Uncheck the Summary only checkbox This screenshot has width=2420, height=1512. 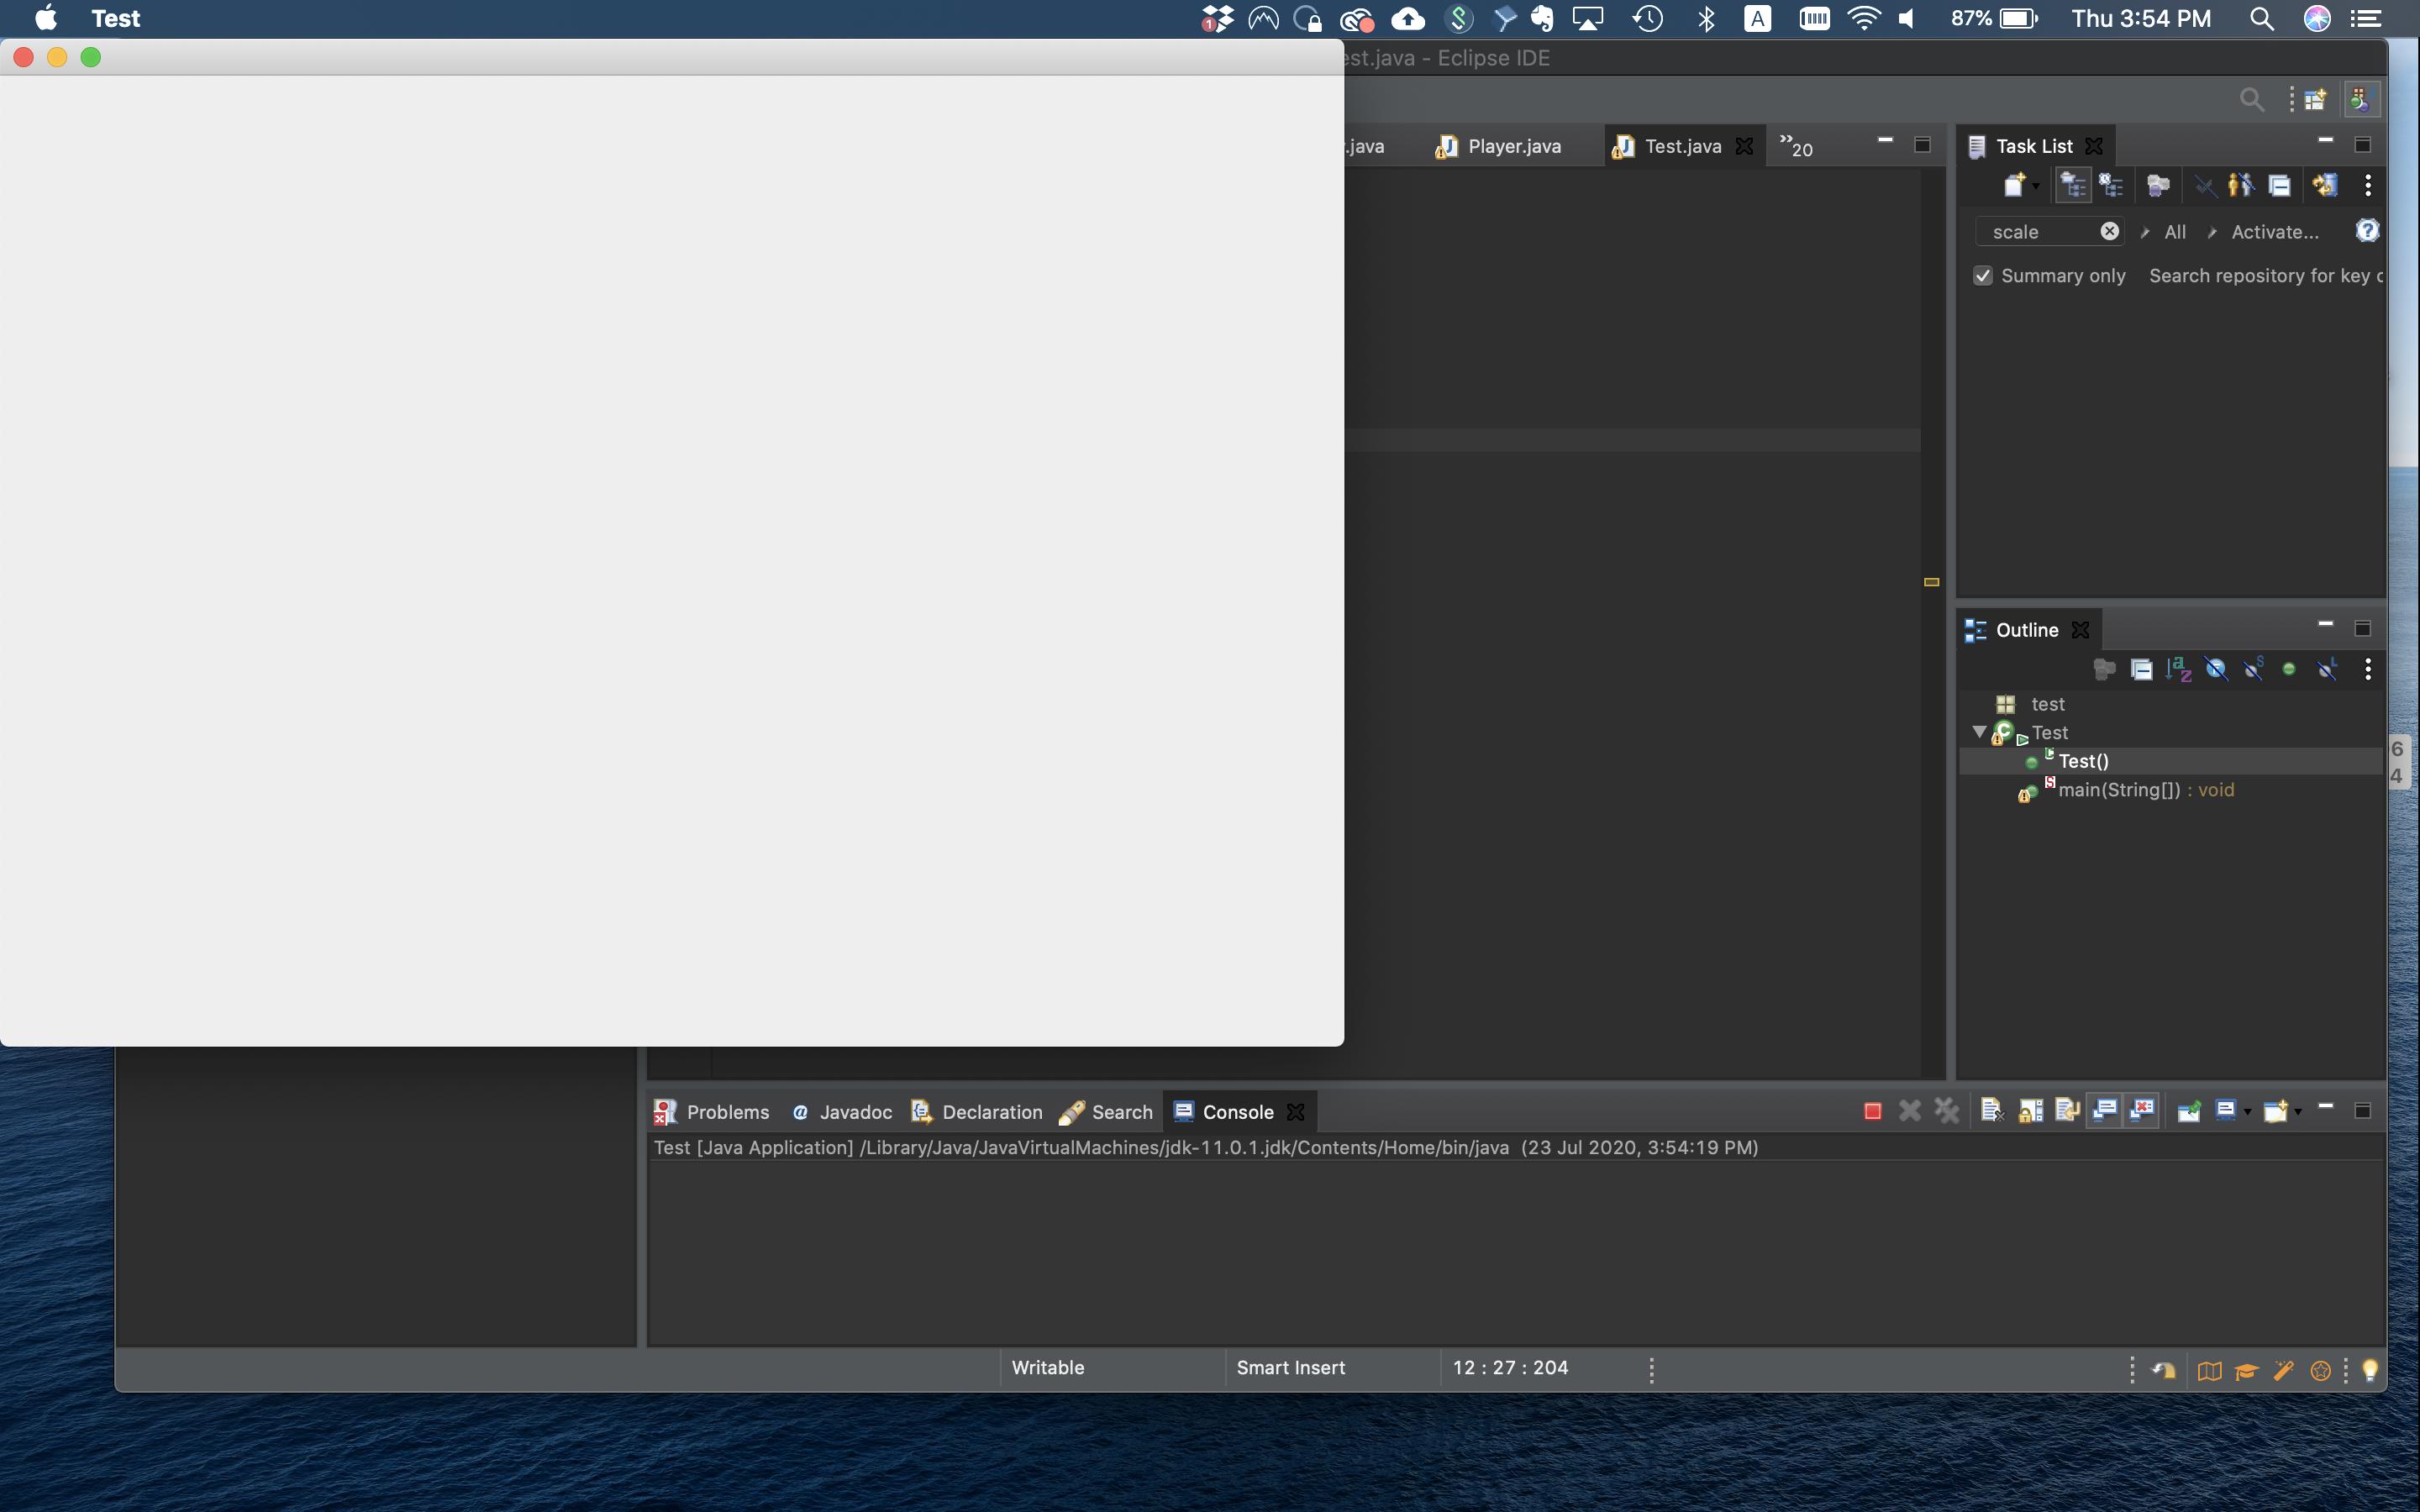(1982, 276)
